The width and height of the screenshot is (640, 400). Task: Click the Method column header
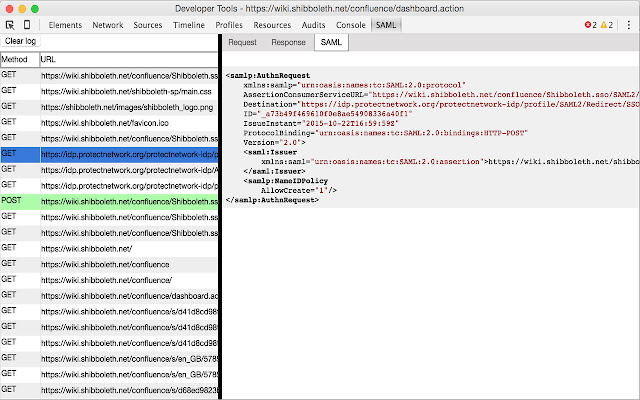click(18, 60)
